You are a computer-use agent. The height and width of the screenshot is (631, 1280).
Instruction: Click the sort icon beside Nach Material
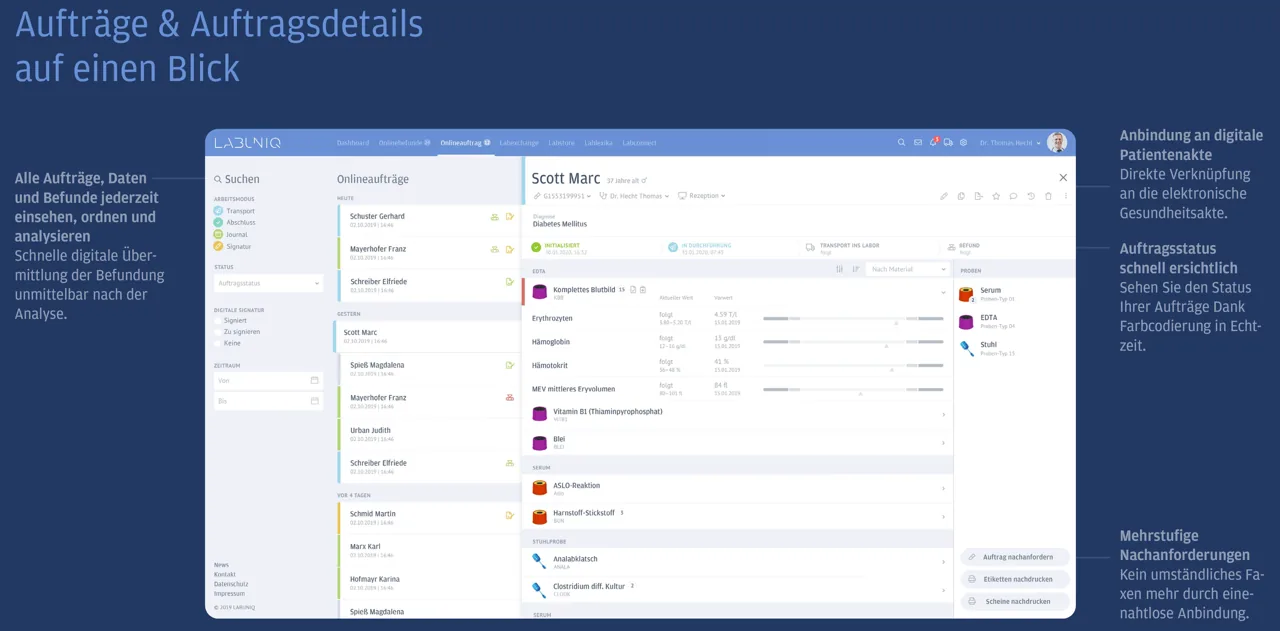point(855,269)
